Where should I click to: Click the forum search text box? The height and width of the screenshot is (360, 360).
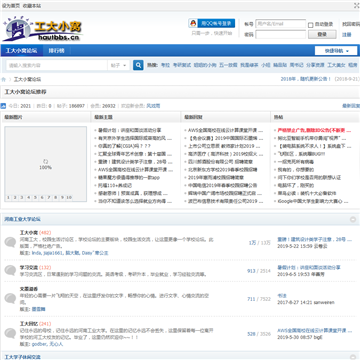click(x=57, y=65)
